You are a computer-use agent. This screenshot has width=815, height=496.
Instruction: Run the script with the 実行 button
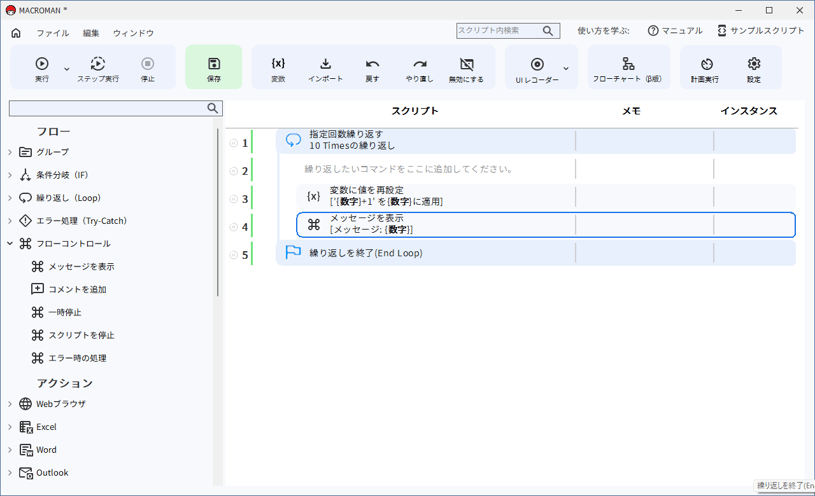(42, 67)
